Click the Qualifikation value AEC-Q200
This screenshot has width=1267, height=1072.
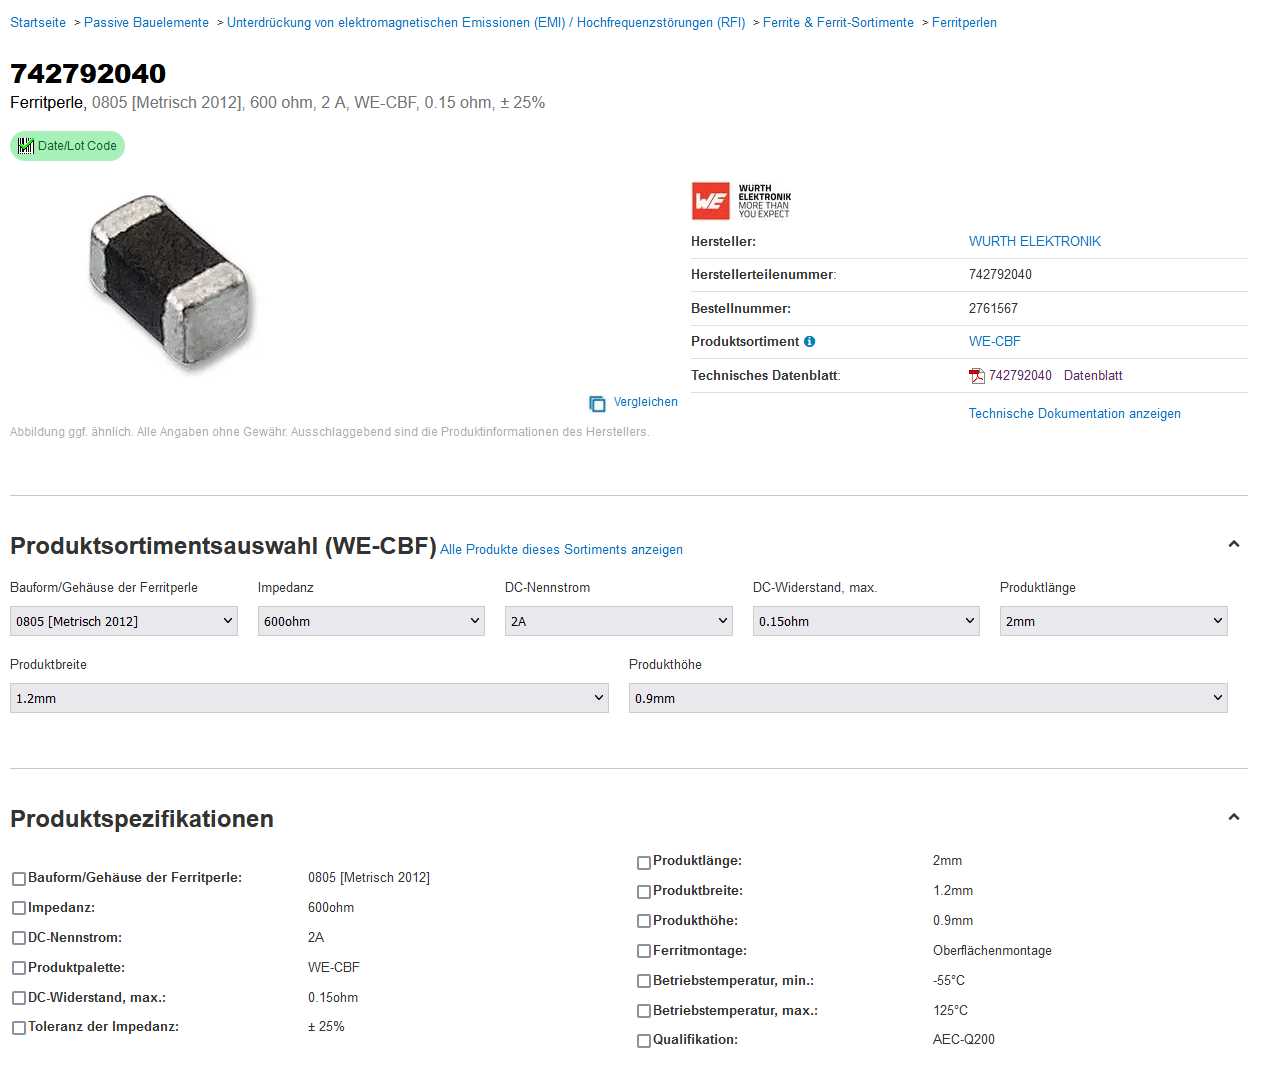point(964,1040)
